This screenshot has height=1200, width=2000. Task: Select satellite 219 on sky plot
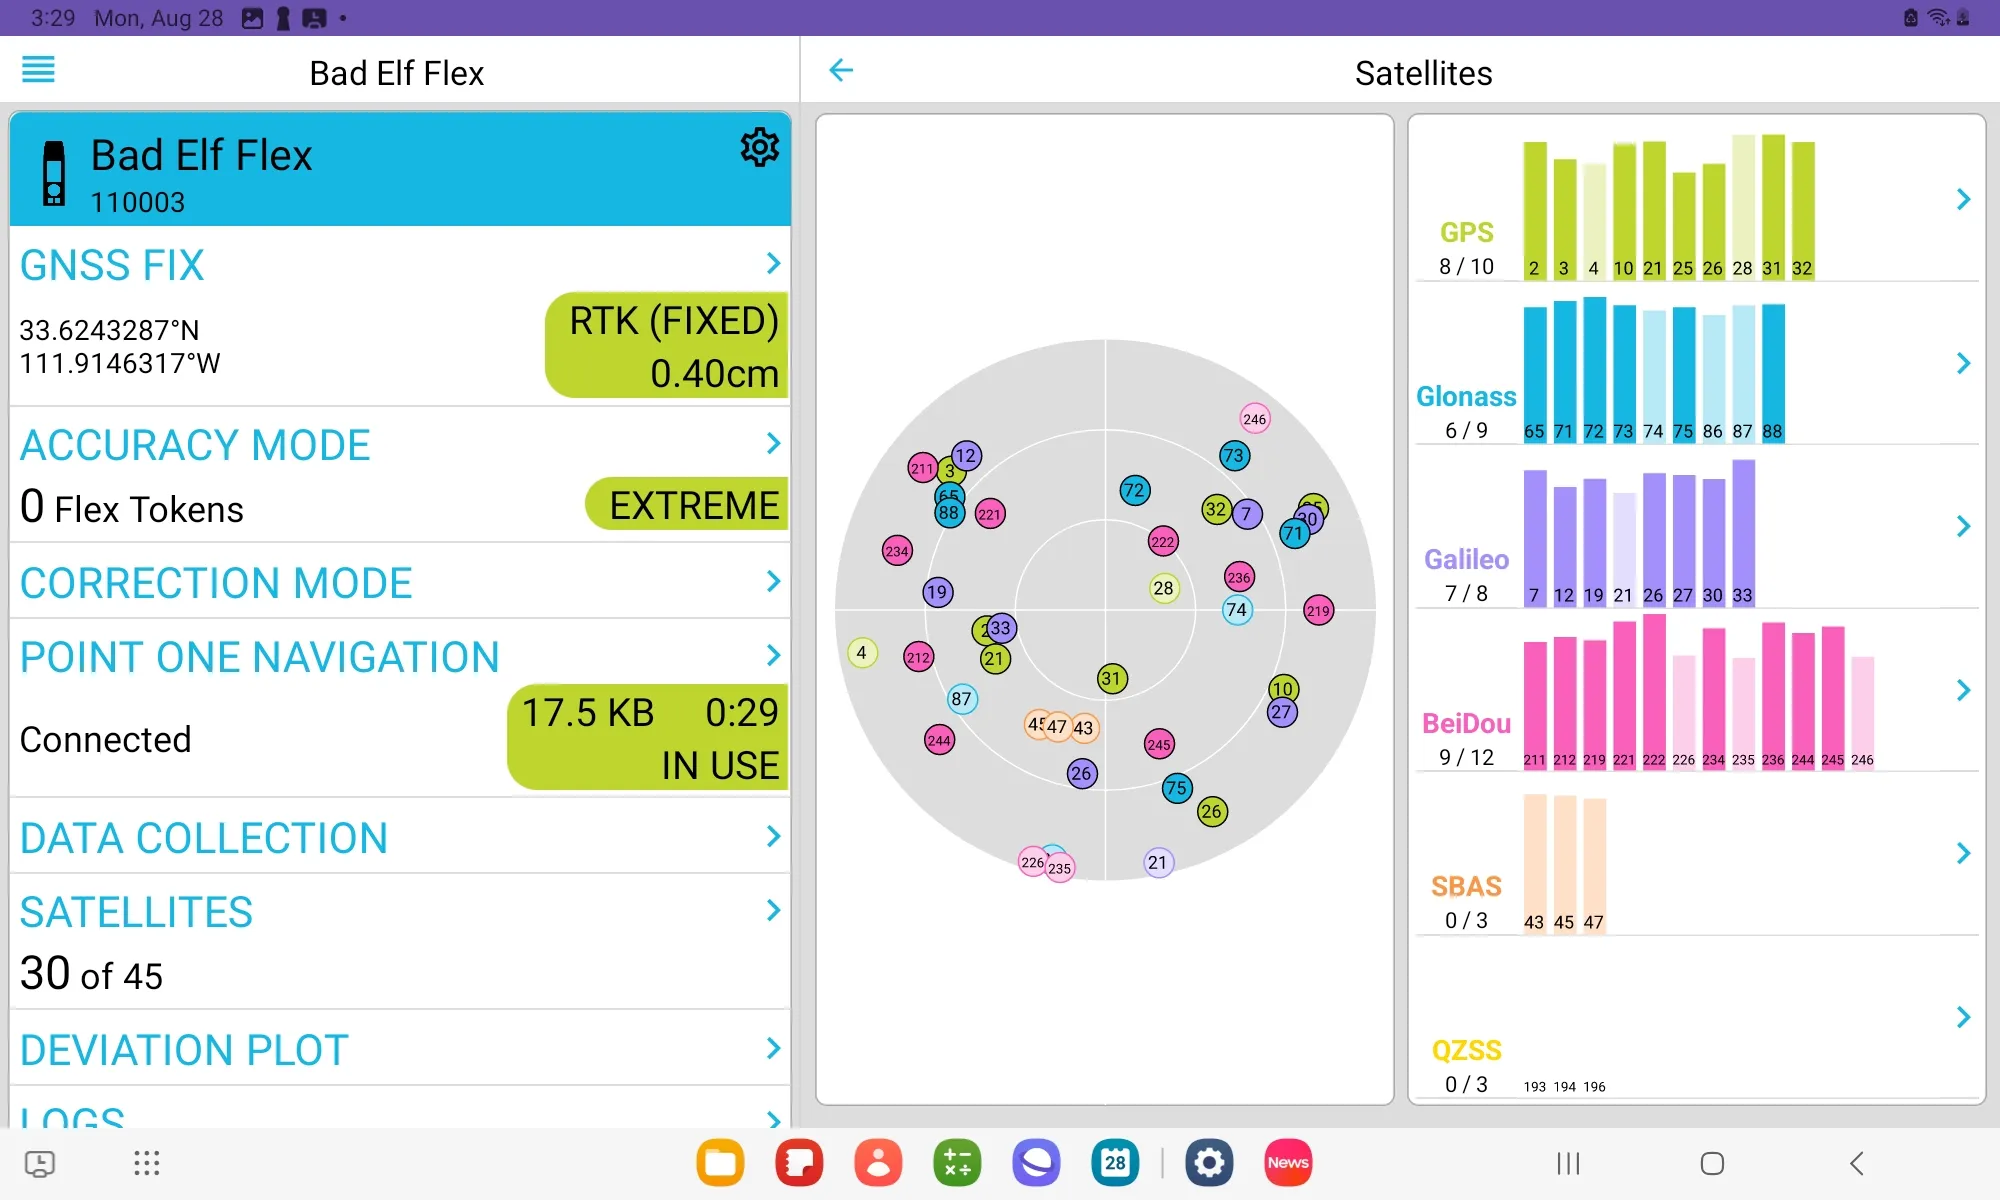(1318, 611)
